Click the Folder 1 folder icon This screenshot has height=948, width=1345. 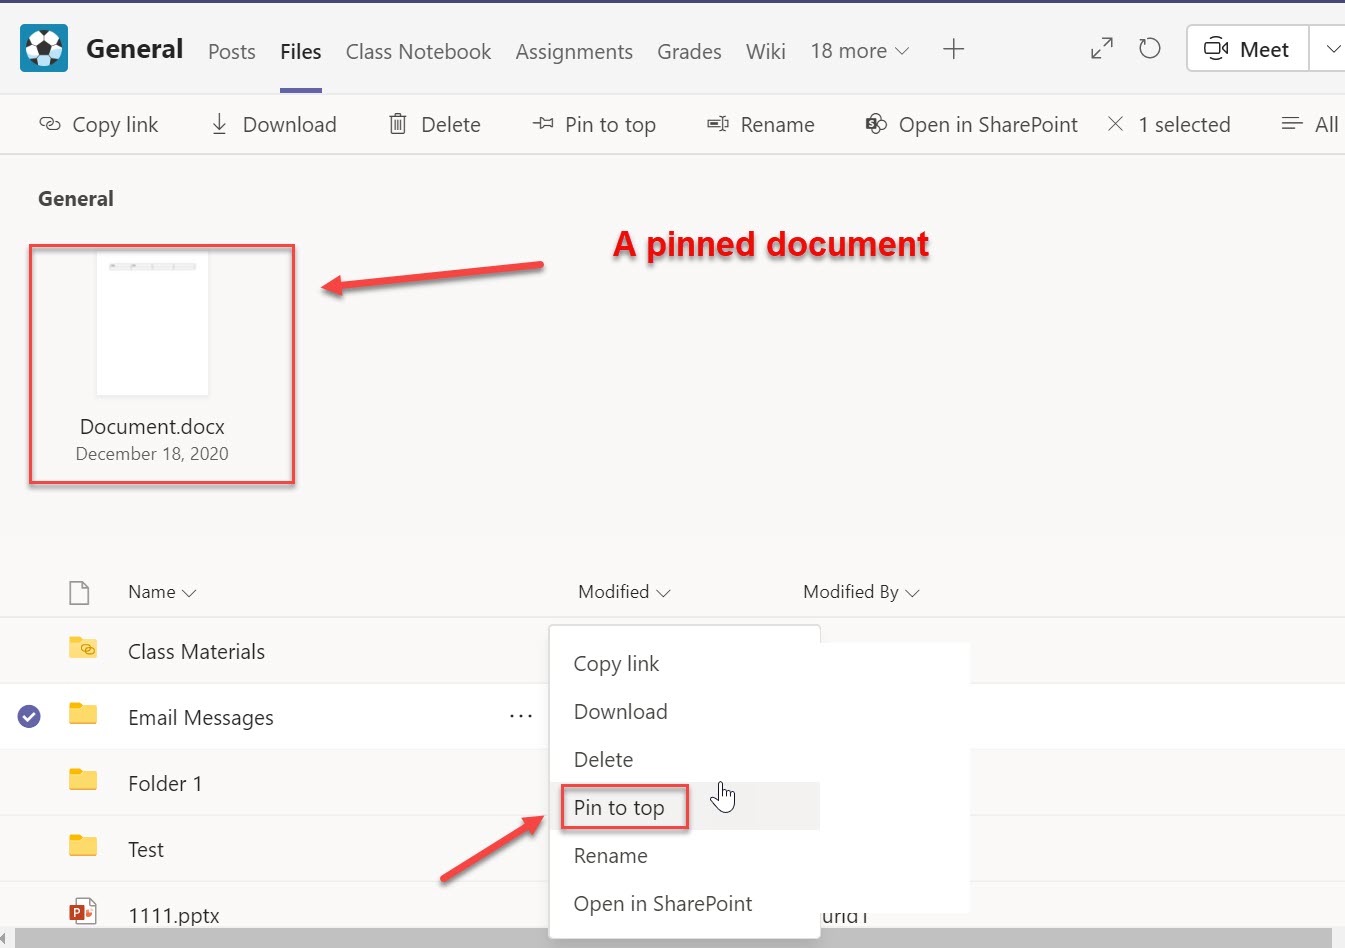tap(83, 780)
